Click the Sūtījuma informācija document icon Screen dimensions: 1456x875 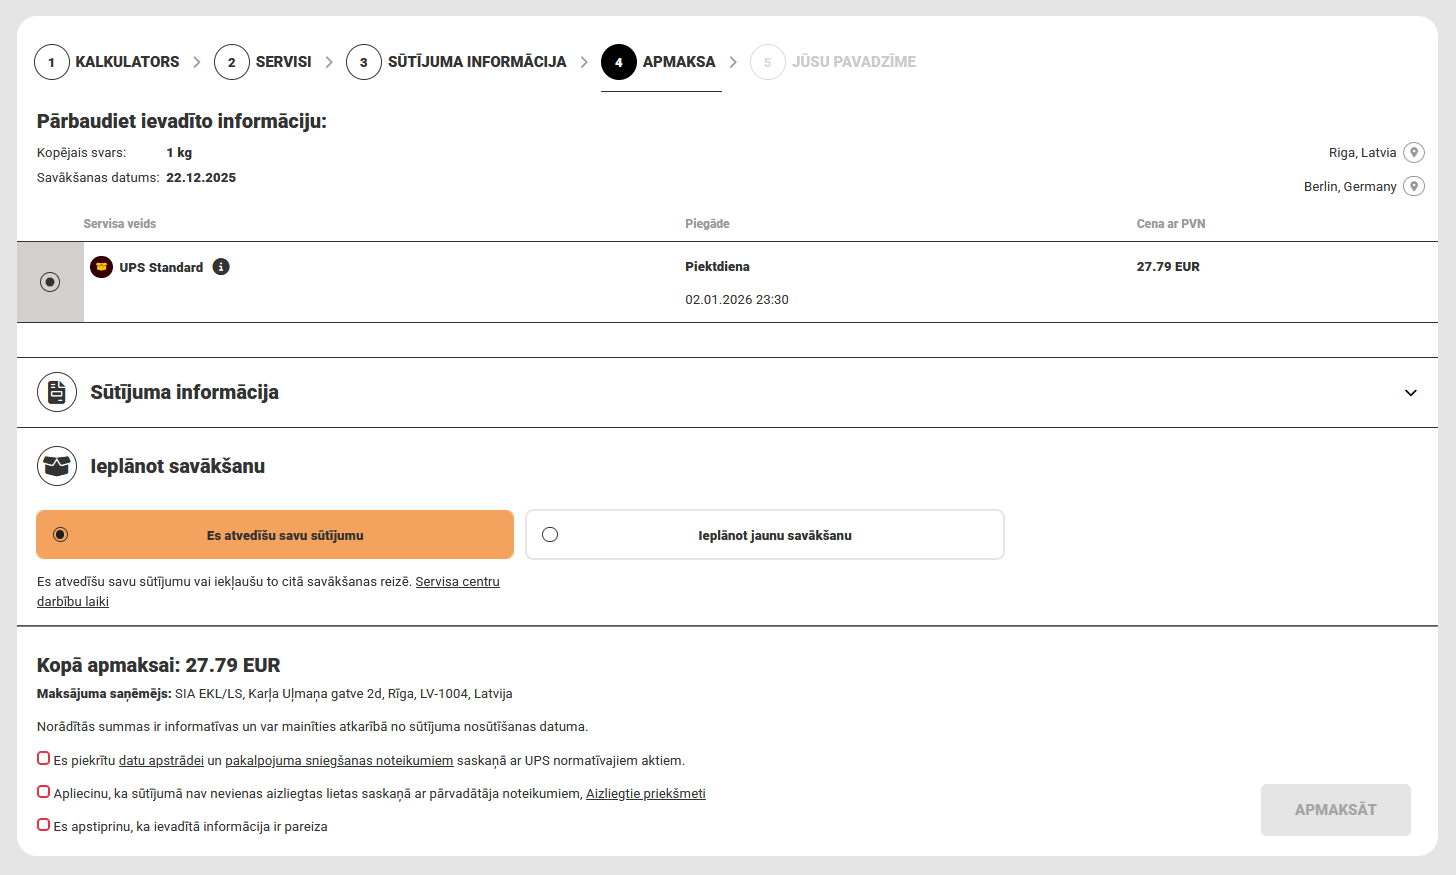[57, 392]
